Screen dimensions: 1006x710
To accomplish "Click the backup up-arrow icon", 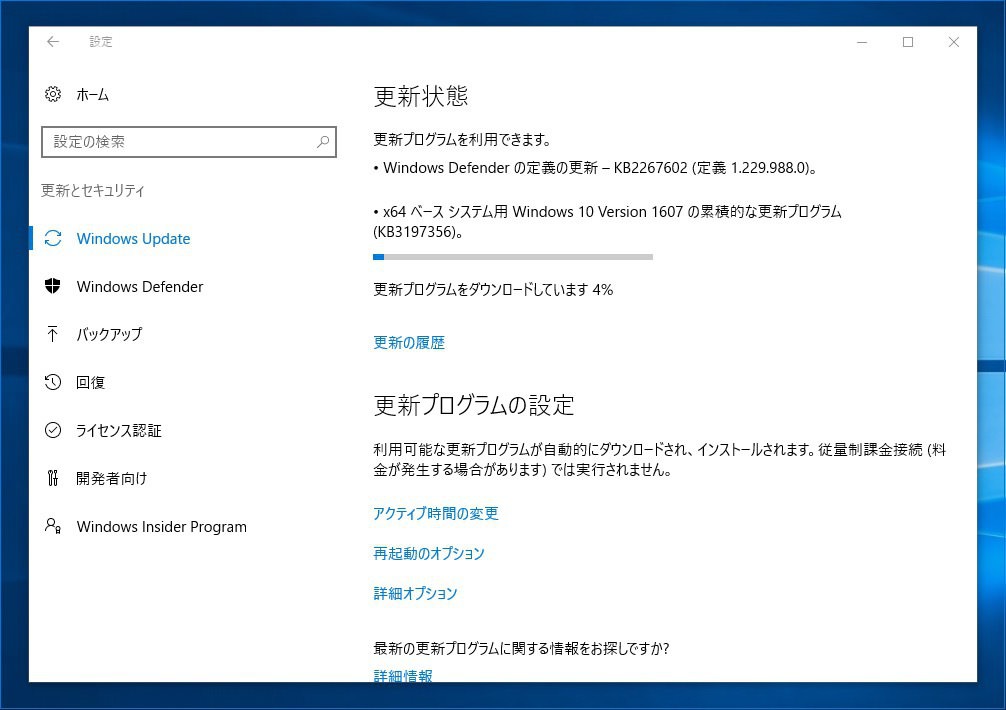I will (53, 334).
